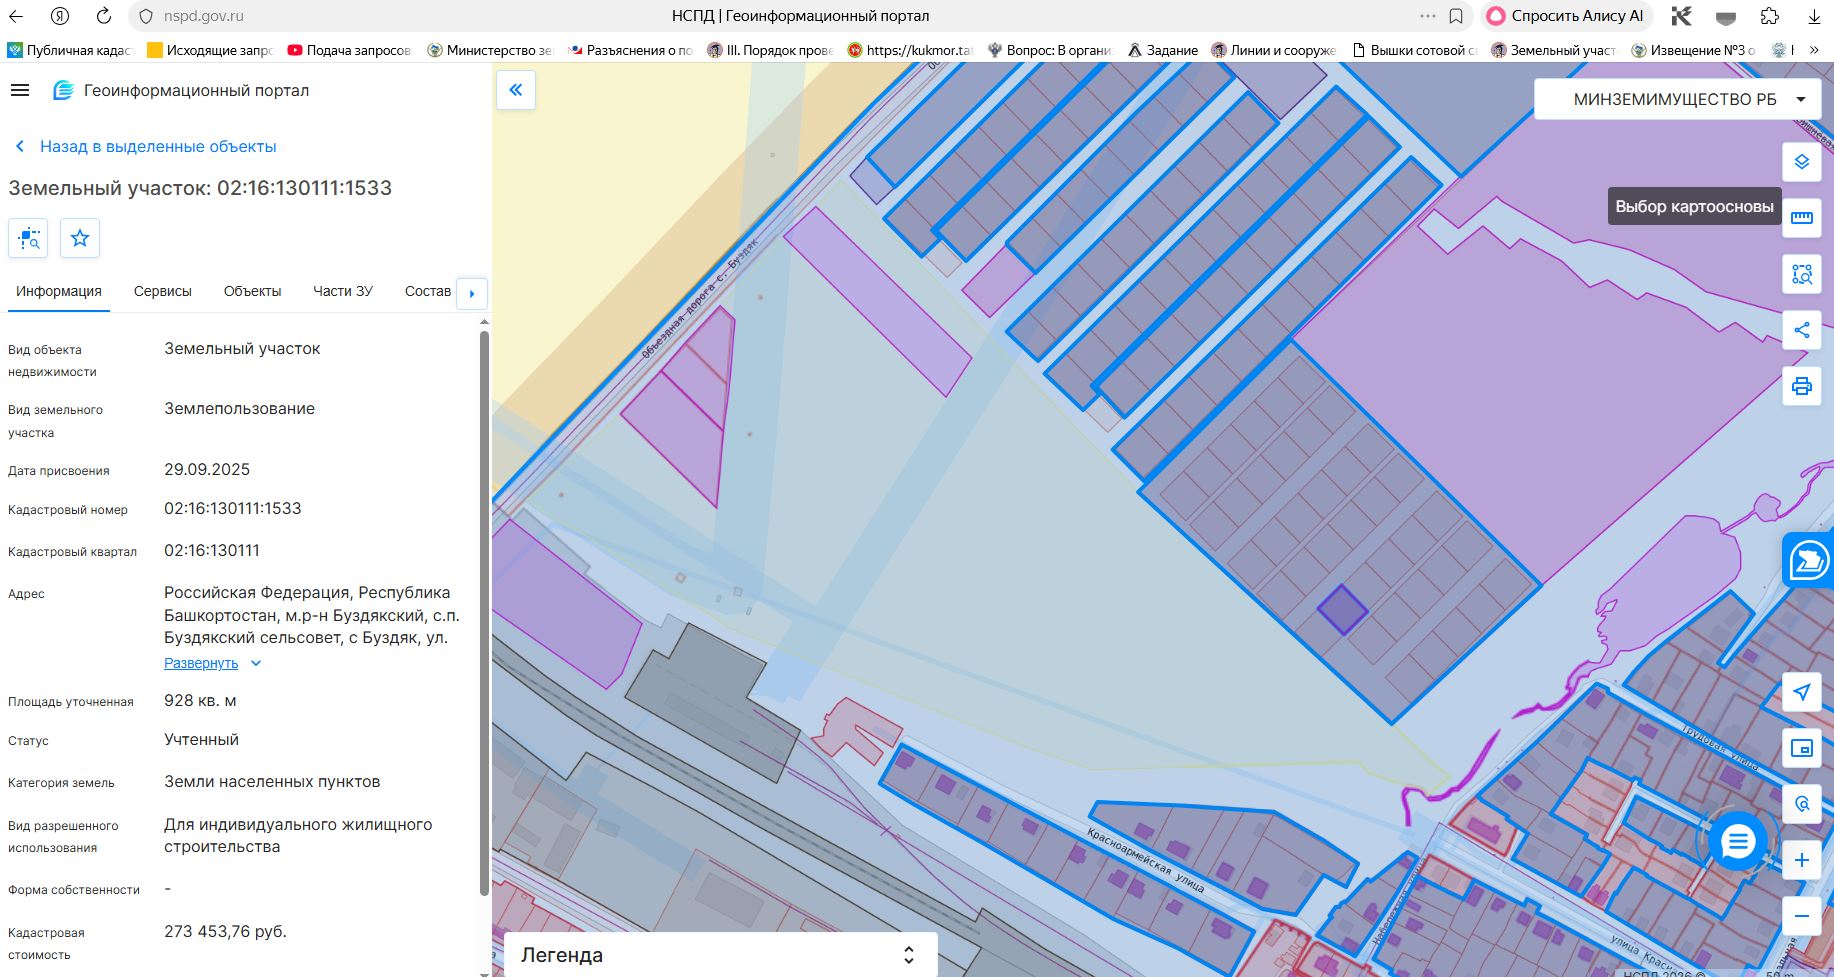Click the area value 928 кв. м
Viewport: 1834px width, 977px height.
(x=200, y=700)
